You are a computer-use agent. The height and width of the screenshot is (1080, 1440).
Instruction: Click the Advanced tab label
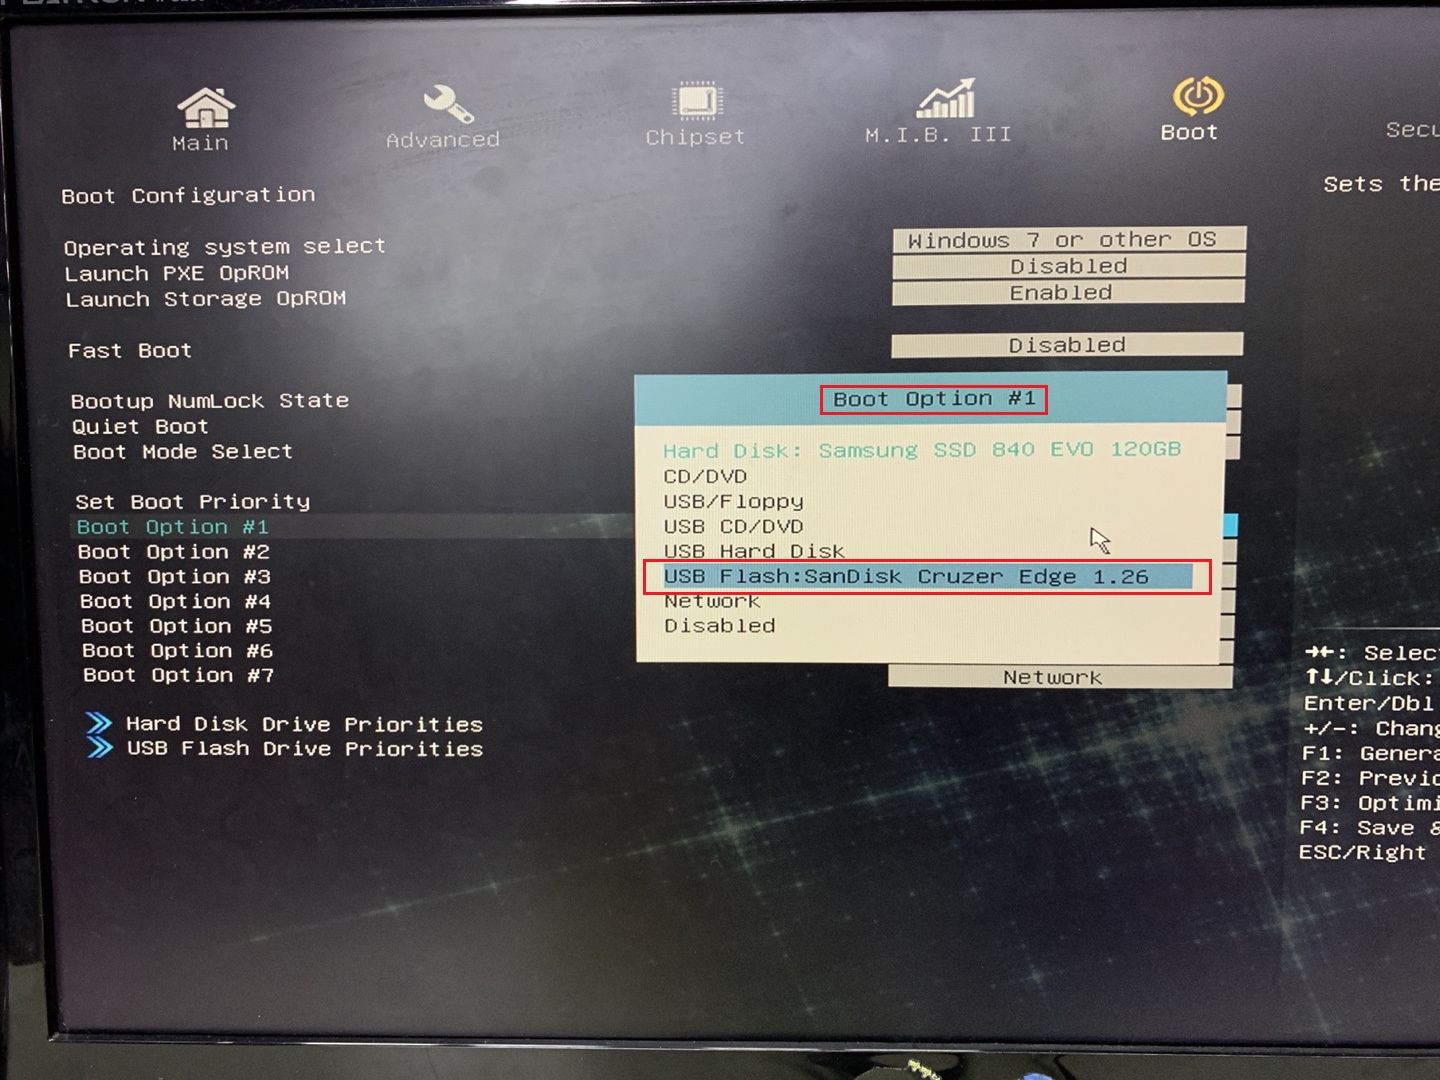tap(443, 140)
